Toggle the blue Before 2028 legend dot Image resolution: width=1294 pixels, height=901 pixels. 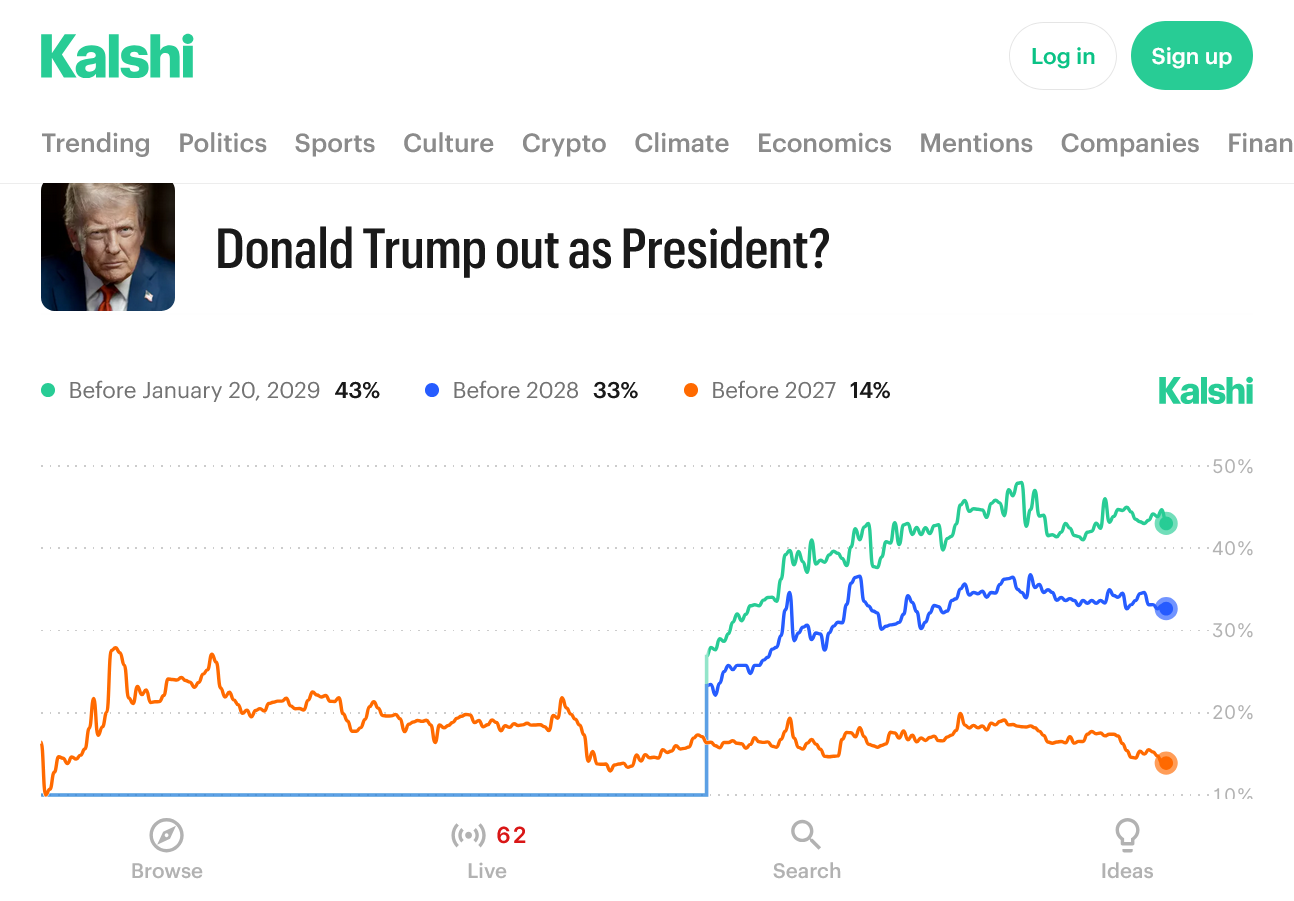pyautogui.click(x=432, y=391)
